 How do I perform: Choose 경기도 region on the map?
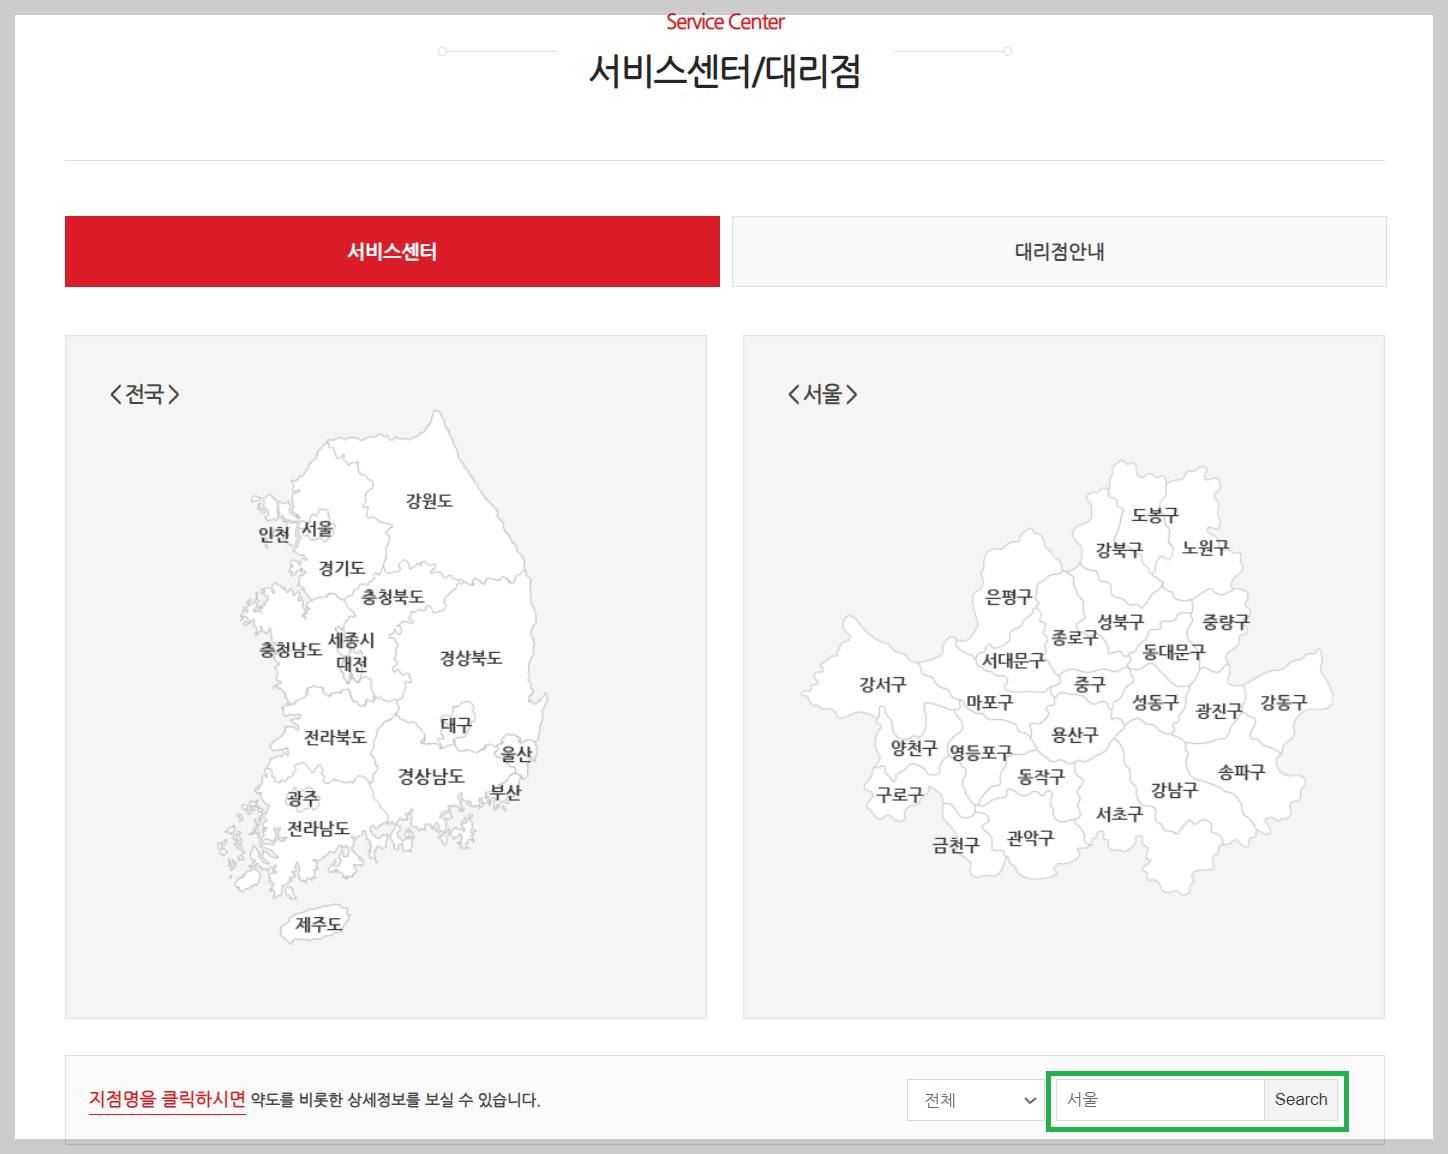coord(342,568)
